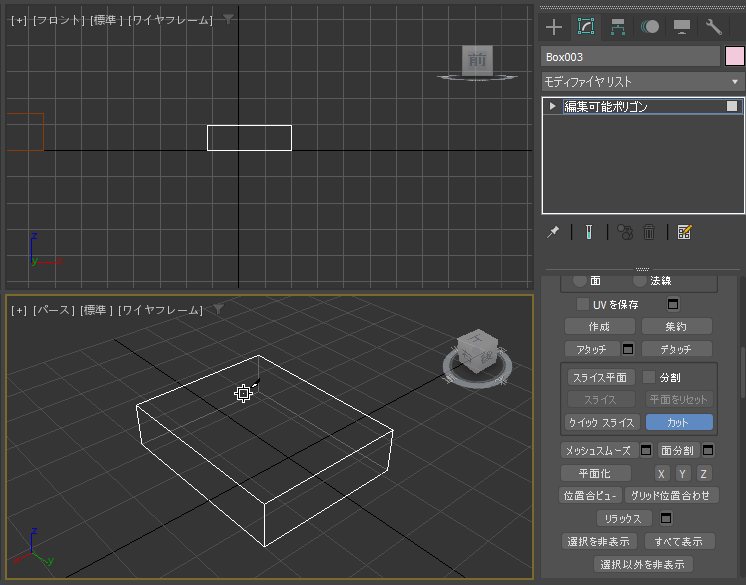Screen dimensions: 746x585
Task: Click the クイック スライス button
Action: 602,422
